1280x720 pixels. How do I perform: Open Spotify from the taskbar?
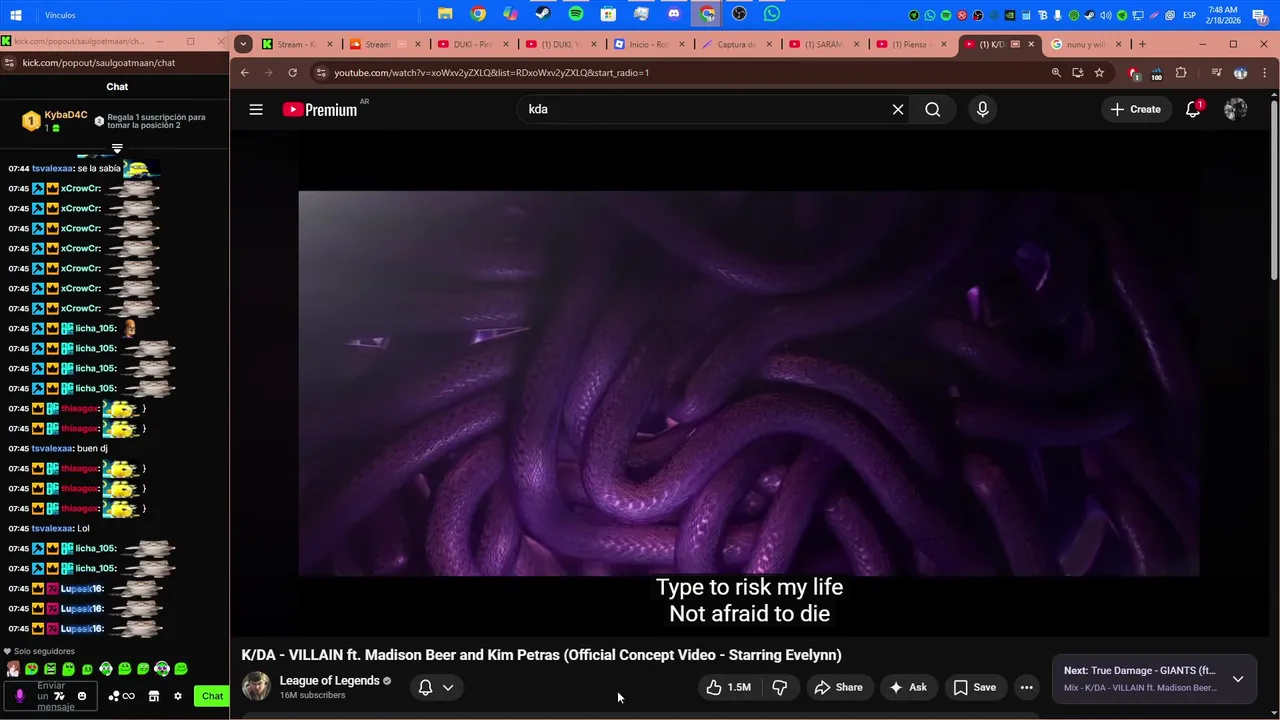pyautogui.click(x=576, y=14)
